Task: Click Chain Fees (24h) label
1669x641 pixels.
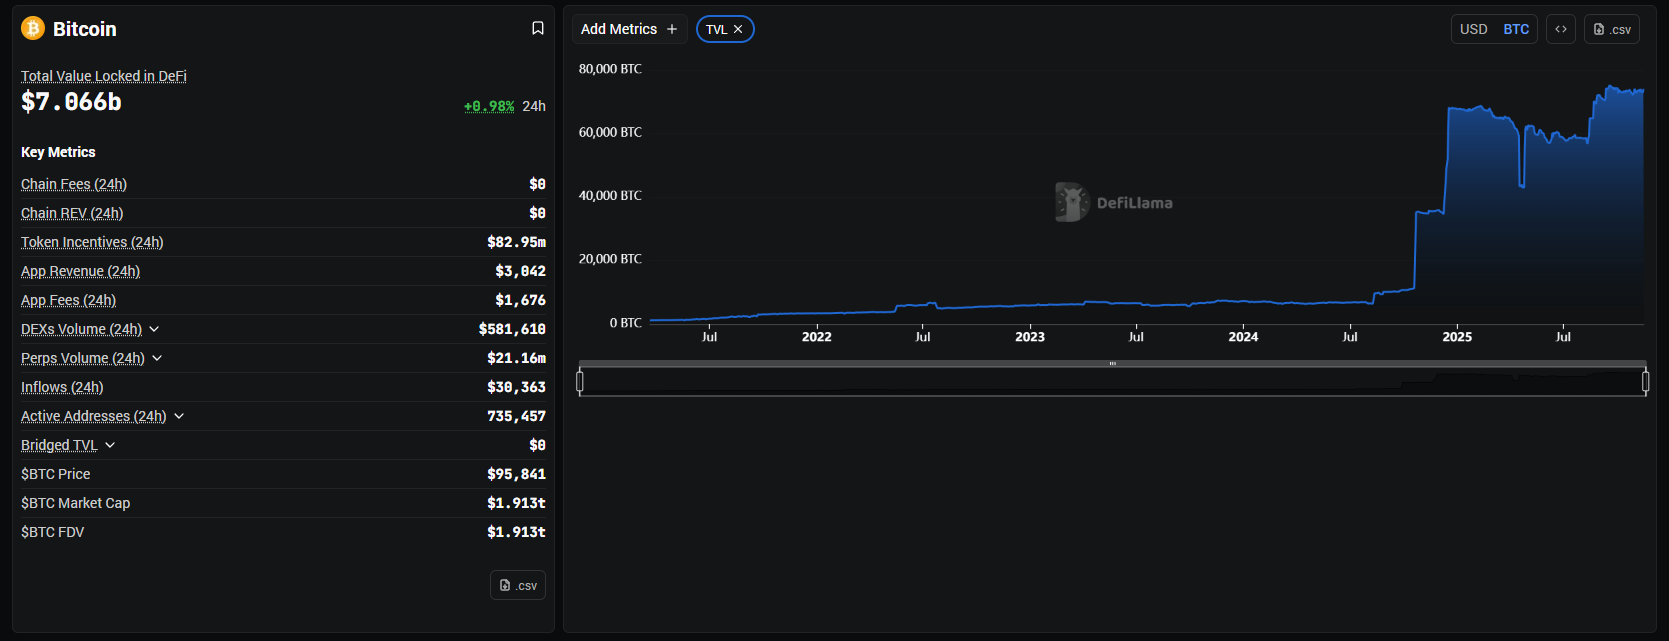Action: tap(74, 184)
